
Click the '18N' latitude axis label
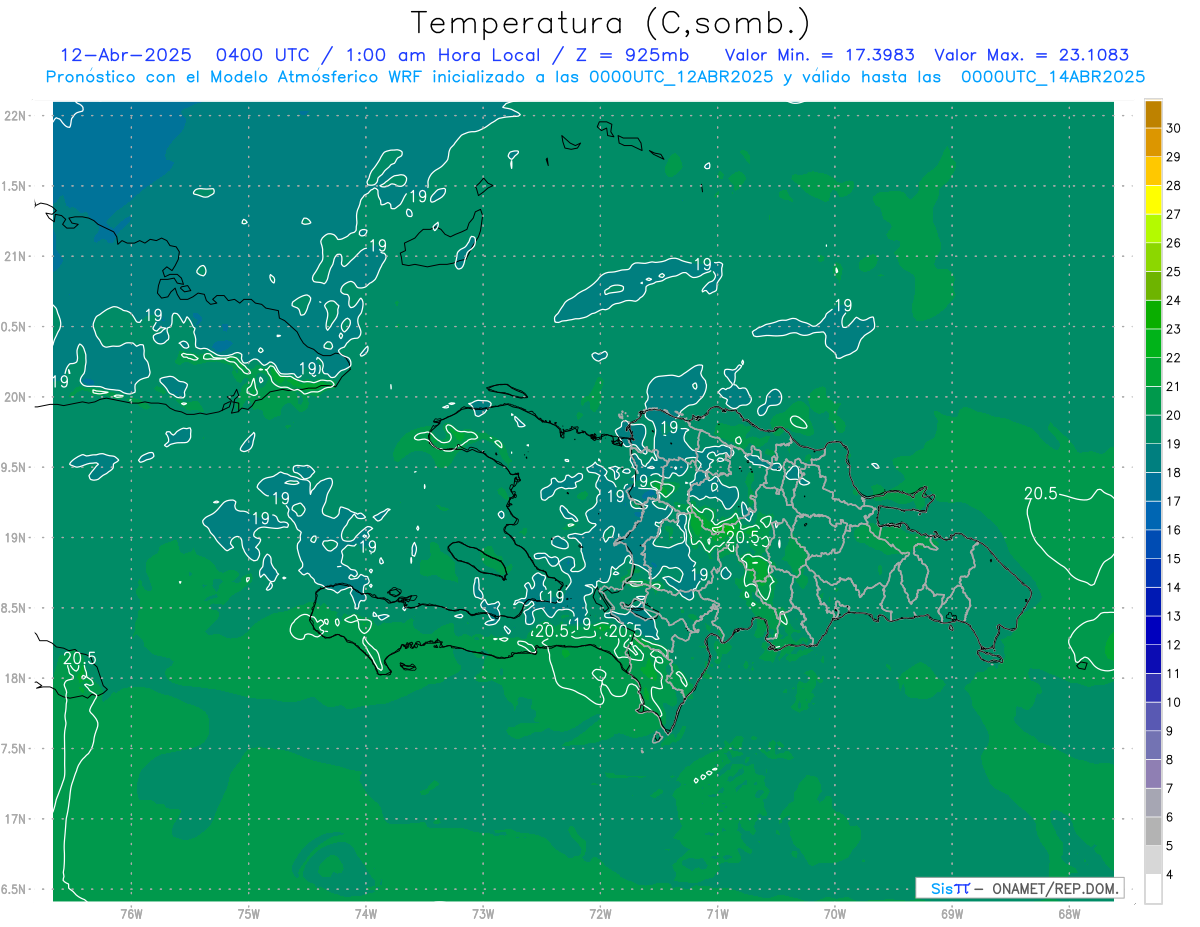tap(15, 679)
